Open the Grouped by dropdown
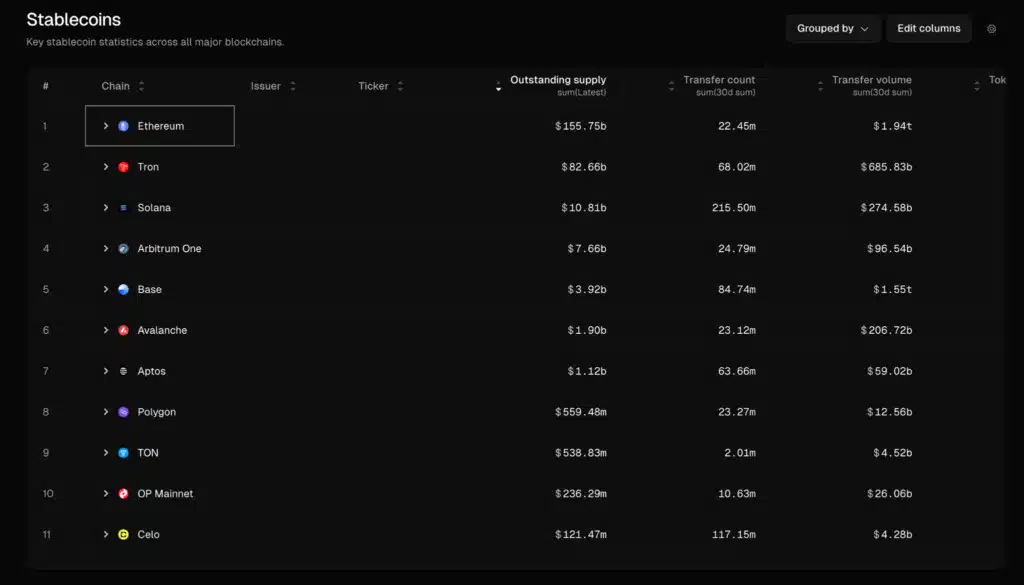1024x585 pixels. (x=833, y=28)
